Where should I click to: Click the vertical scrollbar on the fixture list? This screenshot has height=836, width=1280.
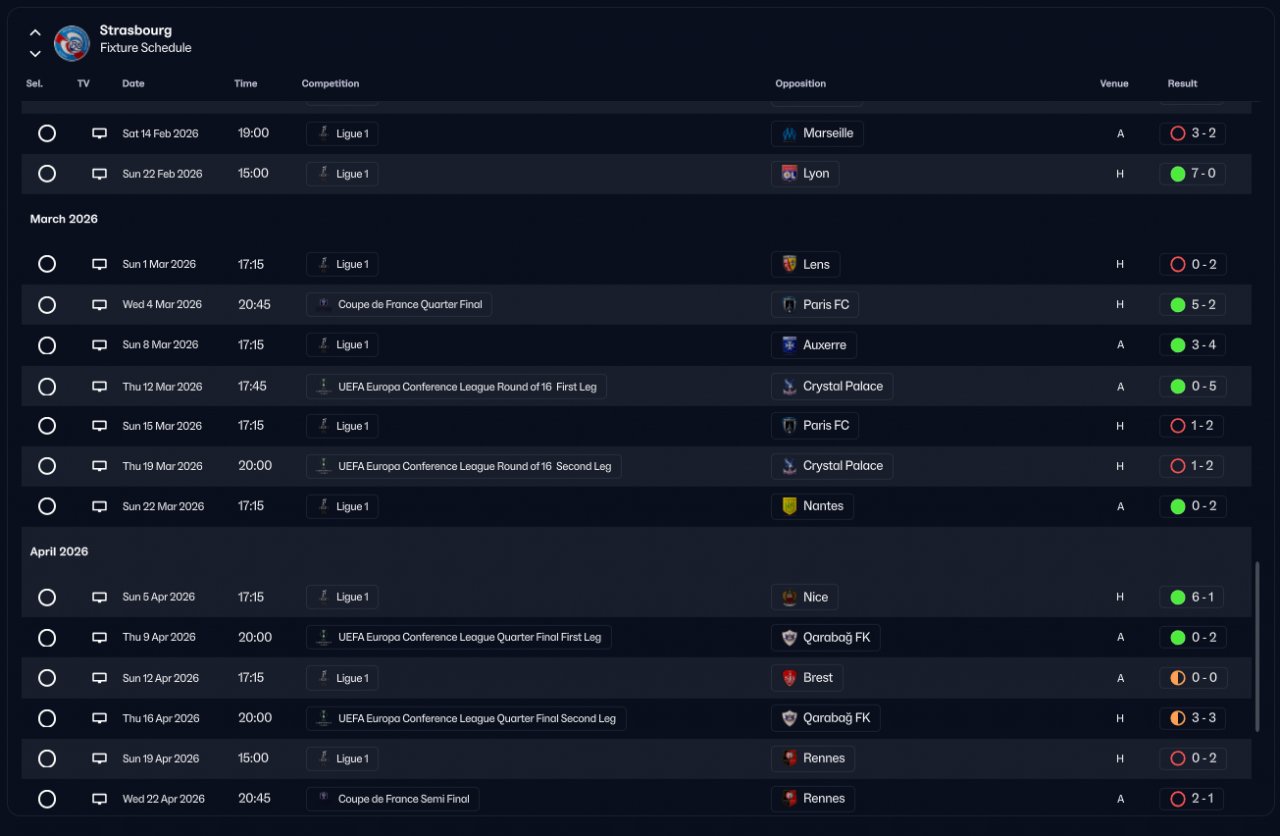1258,646
